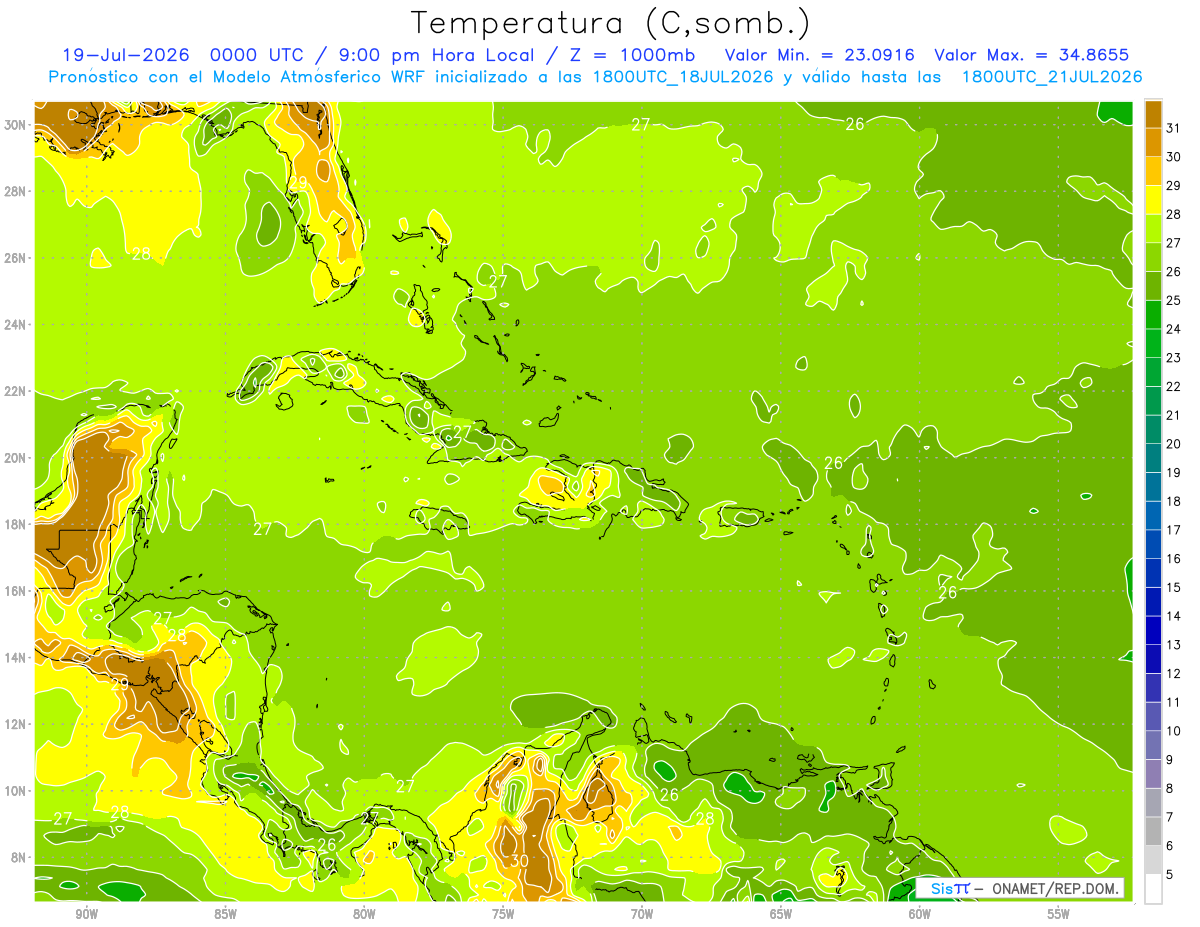1200x927 pixels.
Task: Click the SisTT logo in the map footer
Action: tap(949, 888)
